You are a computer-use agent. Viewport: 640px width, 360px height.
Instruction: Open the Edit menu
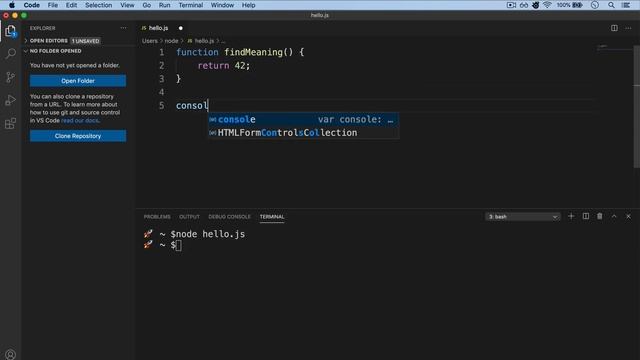click(71, 5)
